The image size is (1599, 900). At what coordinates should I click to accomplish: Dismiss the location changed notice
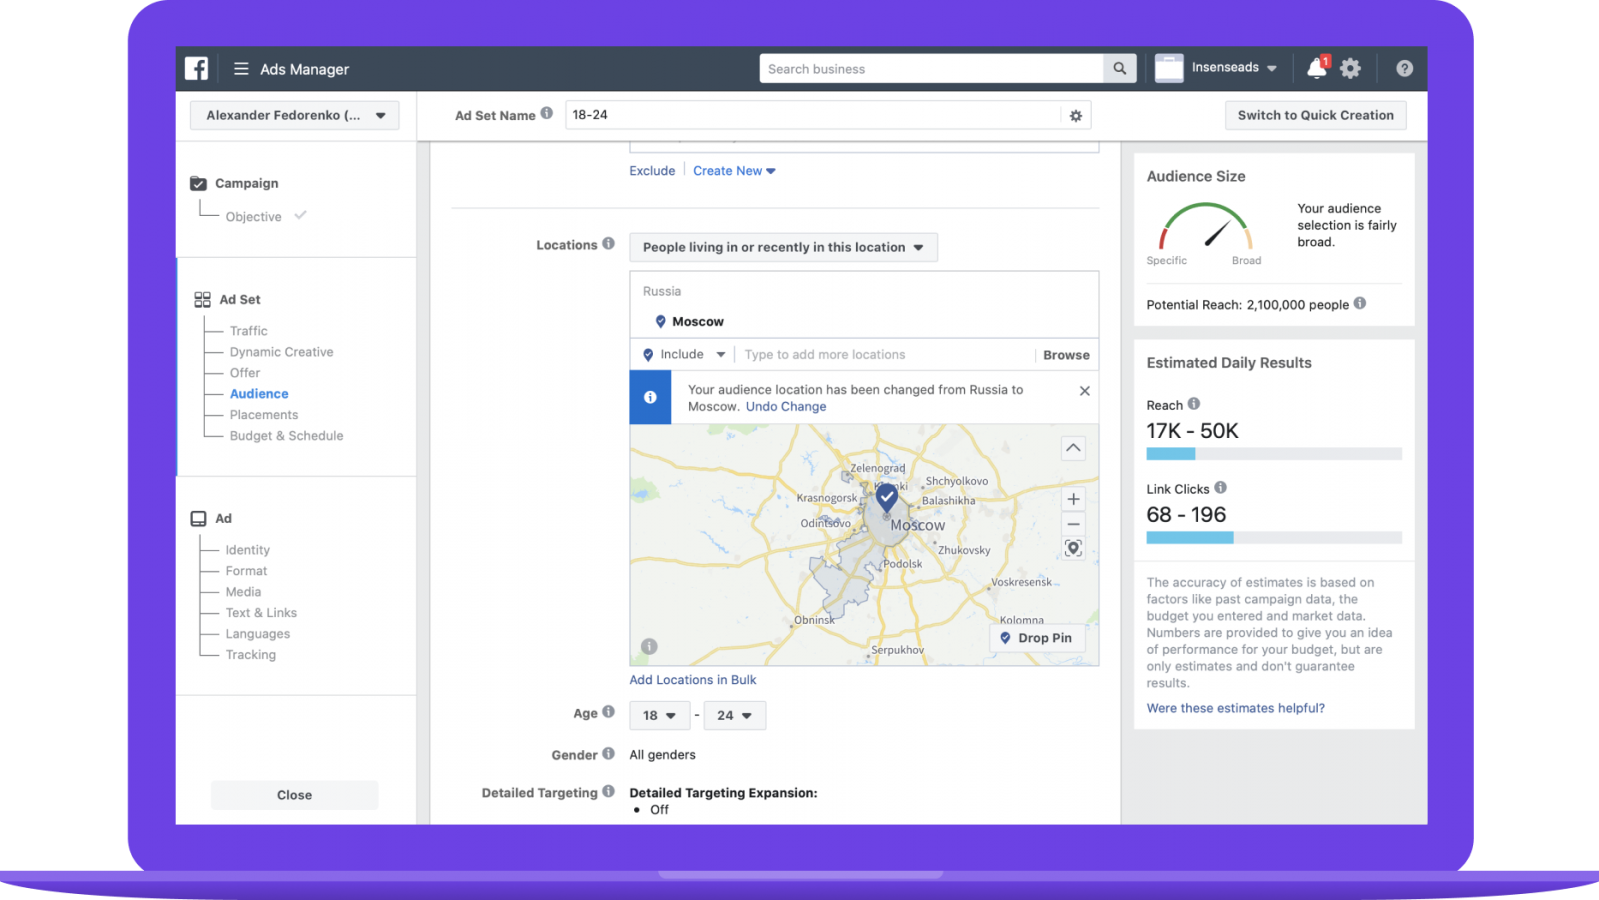click(1084, 391)
